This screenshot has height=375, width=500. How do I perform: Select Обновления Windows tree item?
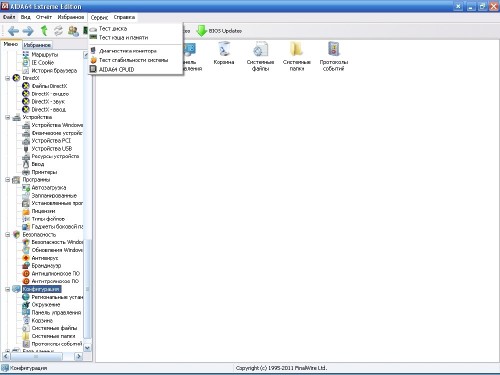point(57,250)
